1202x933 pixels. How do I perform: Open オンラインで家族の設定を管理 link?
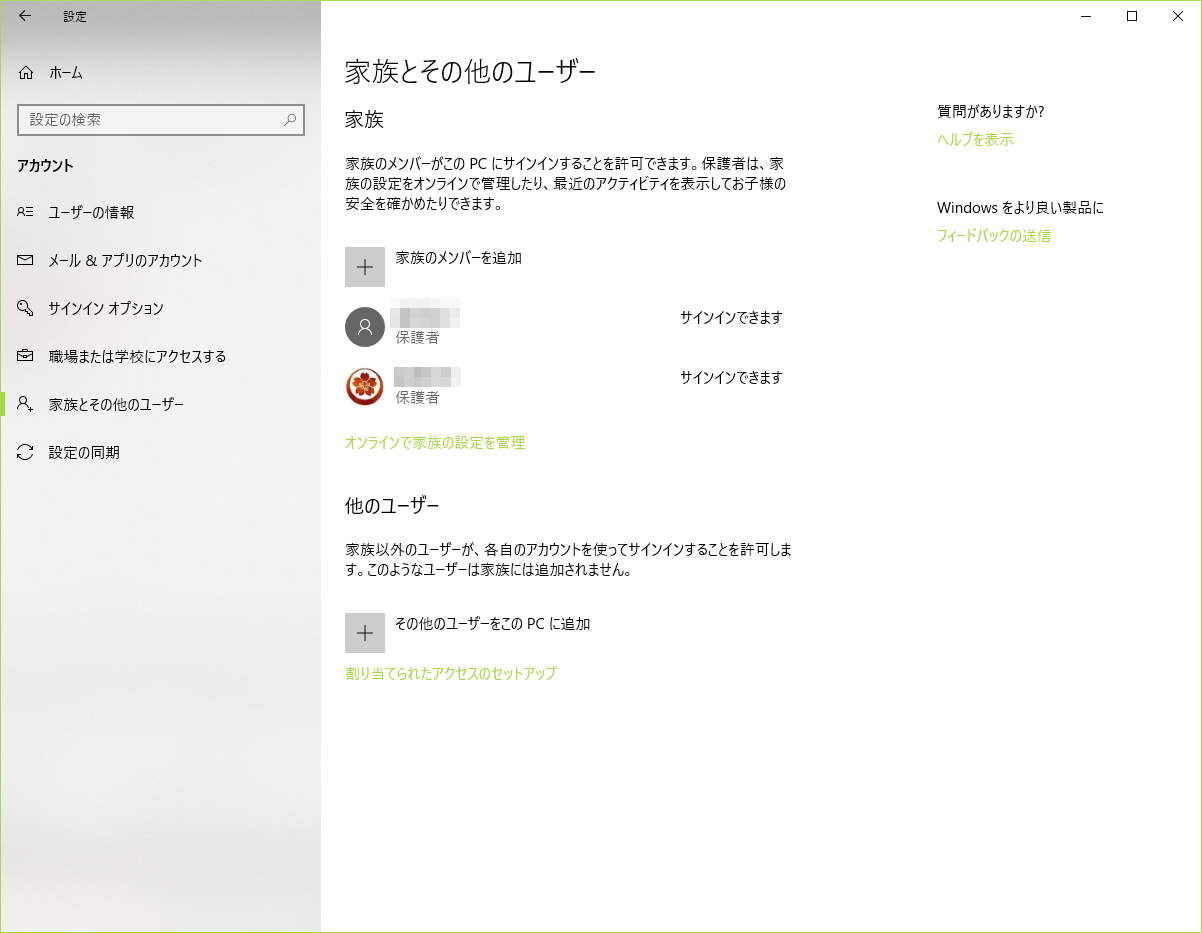432,442
